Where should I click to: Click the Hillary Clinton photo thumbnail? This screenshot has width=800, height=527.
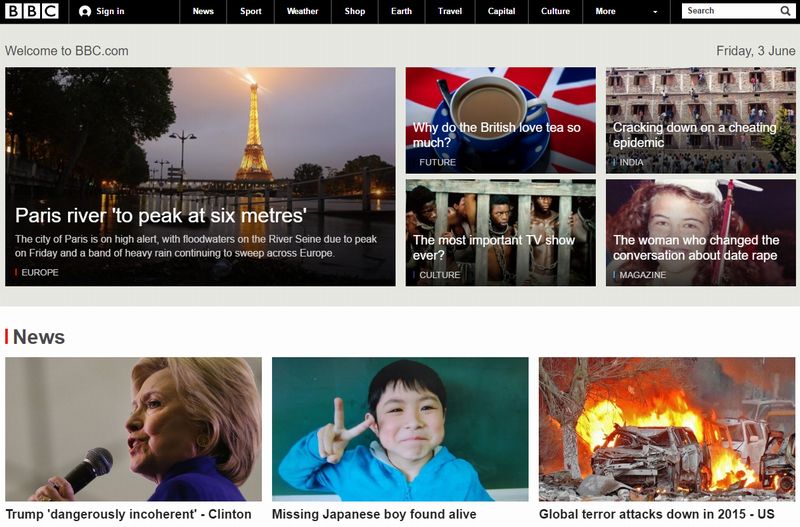tap(133, 429)
